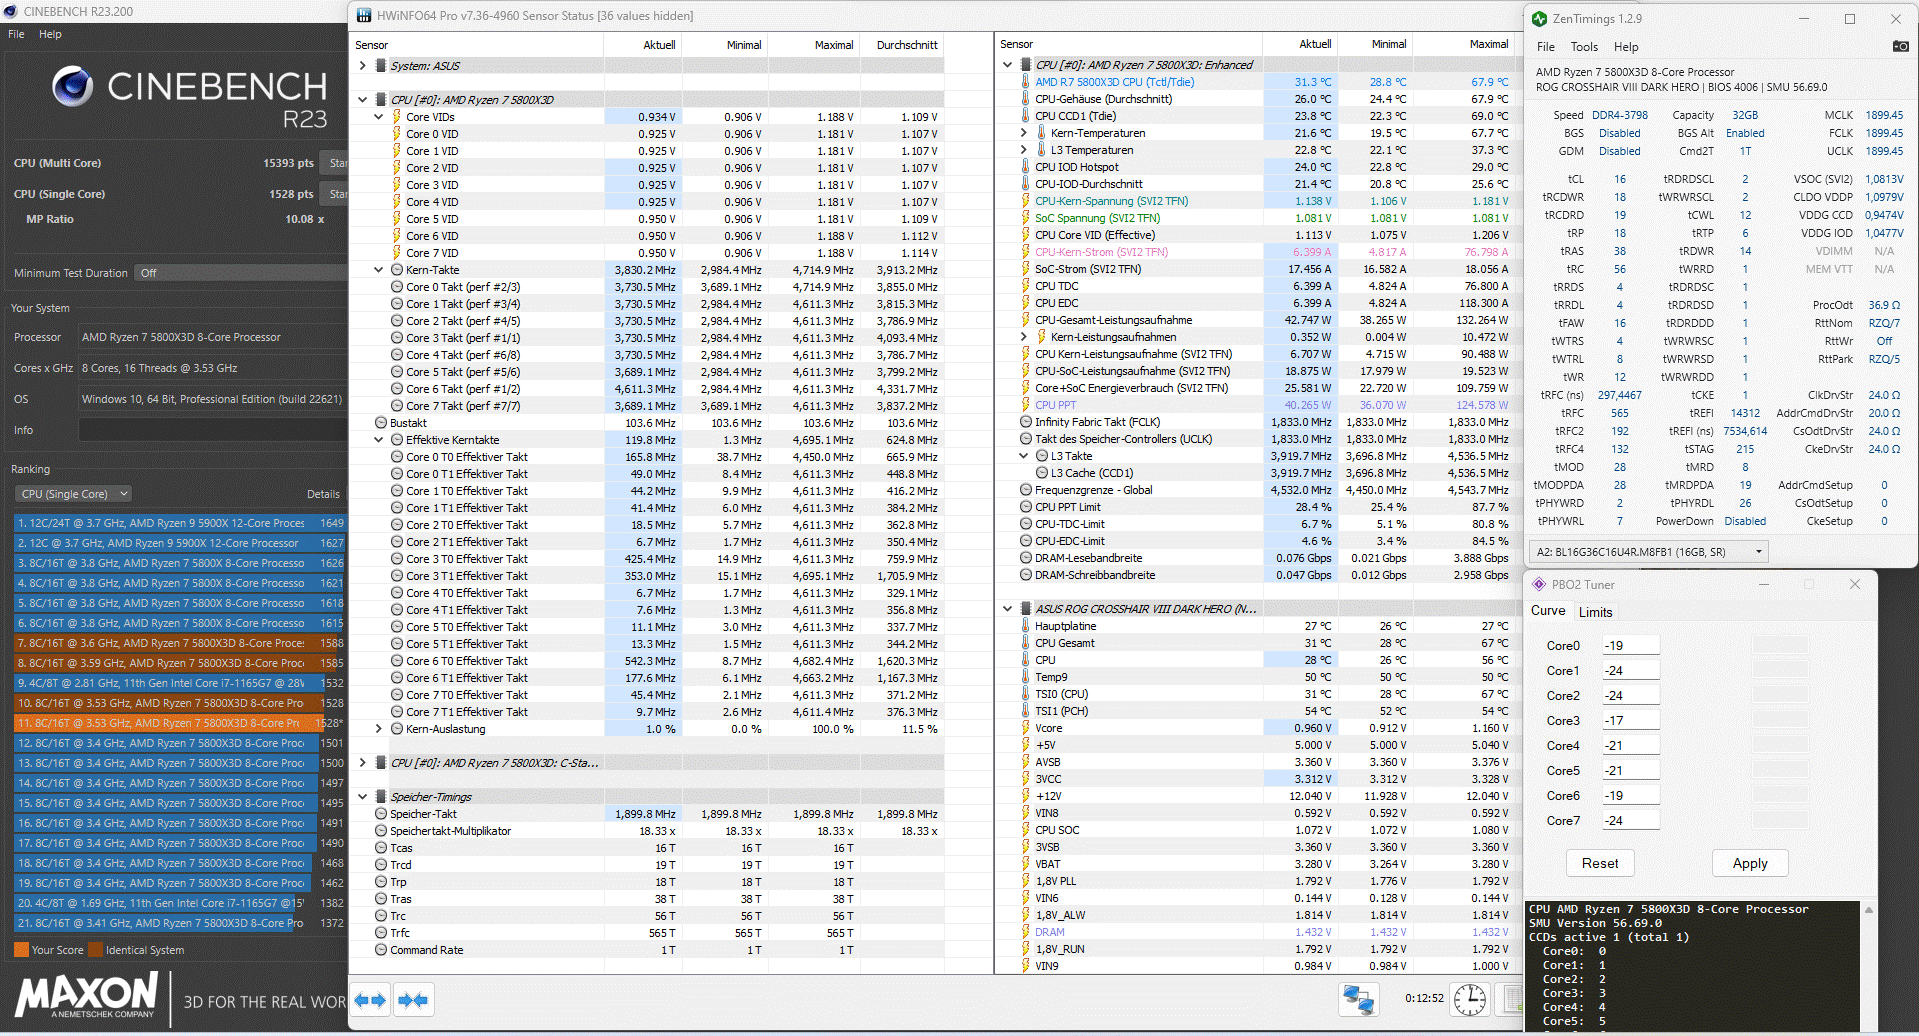The image size is (1919, 1036).
Task: Click the Apply button in PBO2 Tuner
Action: pos(1750,863)
